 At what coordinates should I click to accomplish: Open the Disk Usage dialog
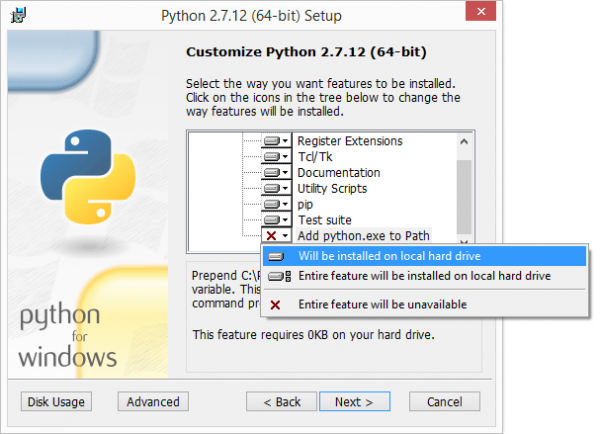pyautogui.click(x=56, y=402)
